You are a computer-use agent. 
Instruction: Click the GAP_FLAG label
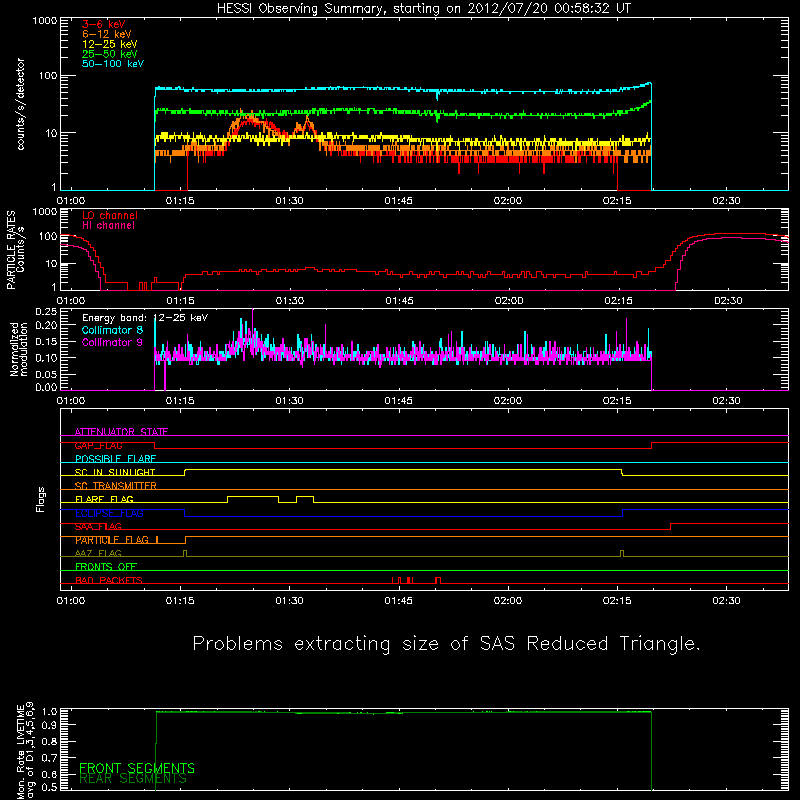[x=98, y=445]
